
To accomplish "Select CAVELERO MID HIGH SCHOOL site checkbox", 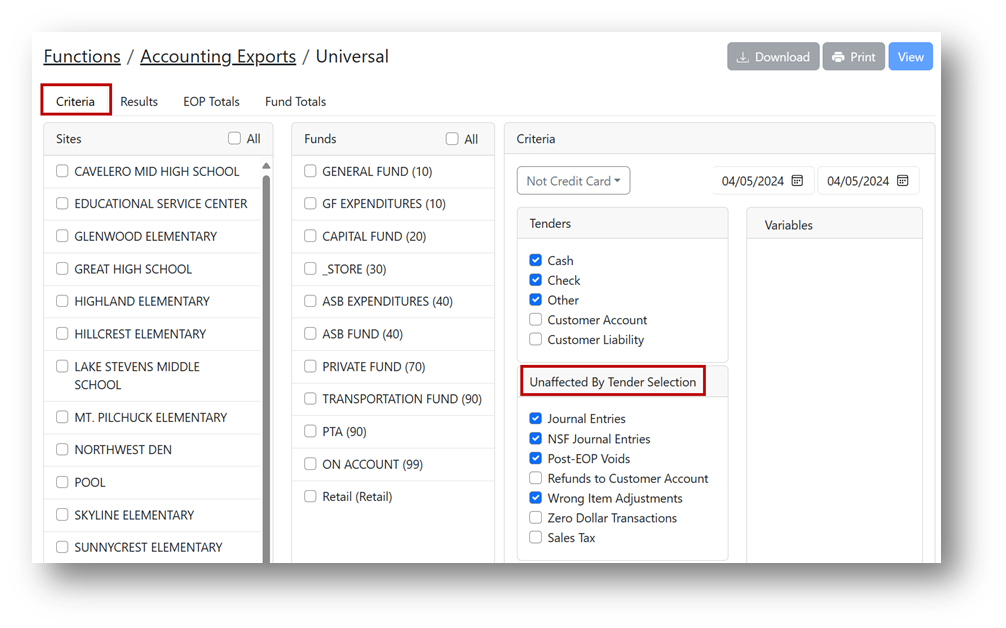I will click(x=62, y=171).
